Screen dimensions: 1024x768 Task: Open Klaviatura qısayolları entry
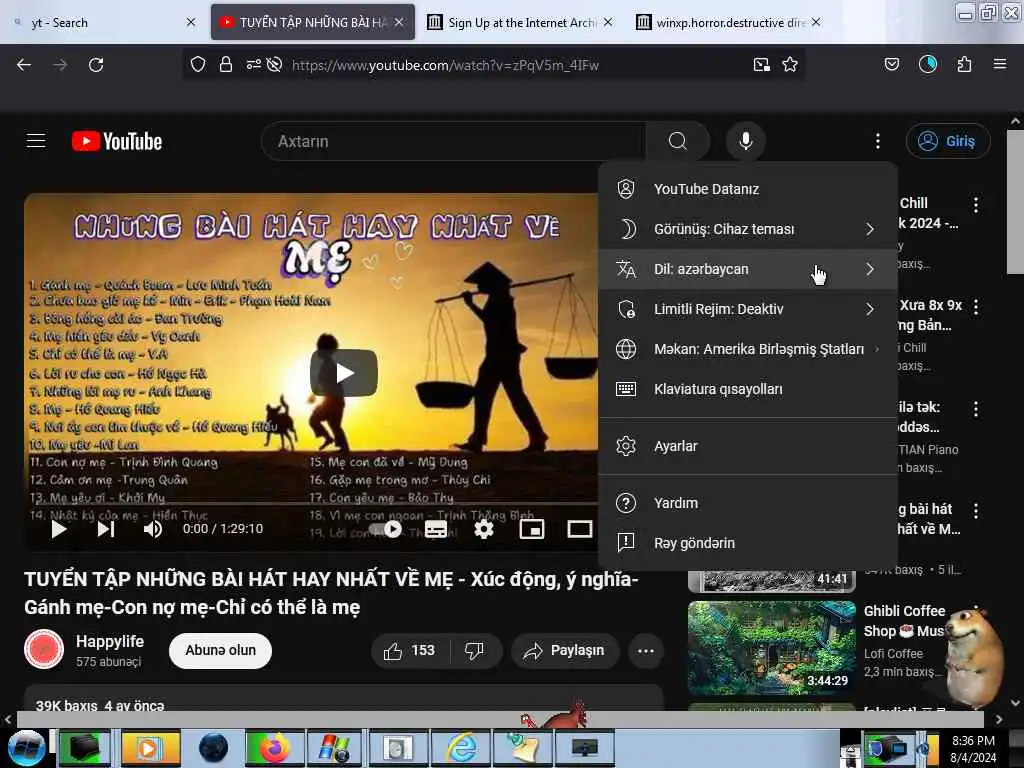pyautogui.click(x=748, y=389)
